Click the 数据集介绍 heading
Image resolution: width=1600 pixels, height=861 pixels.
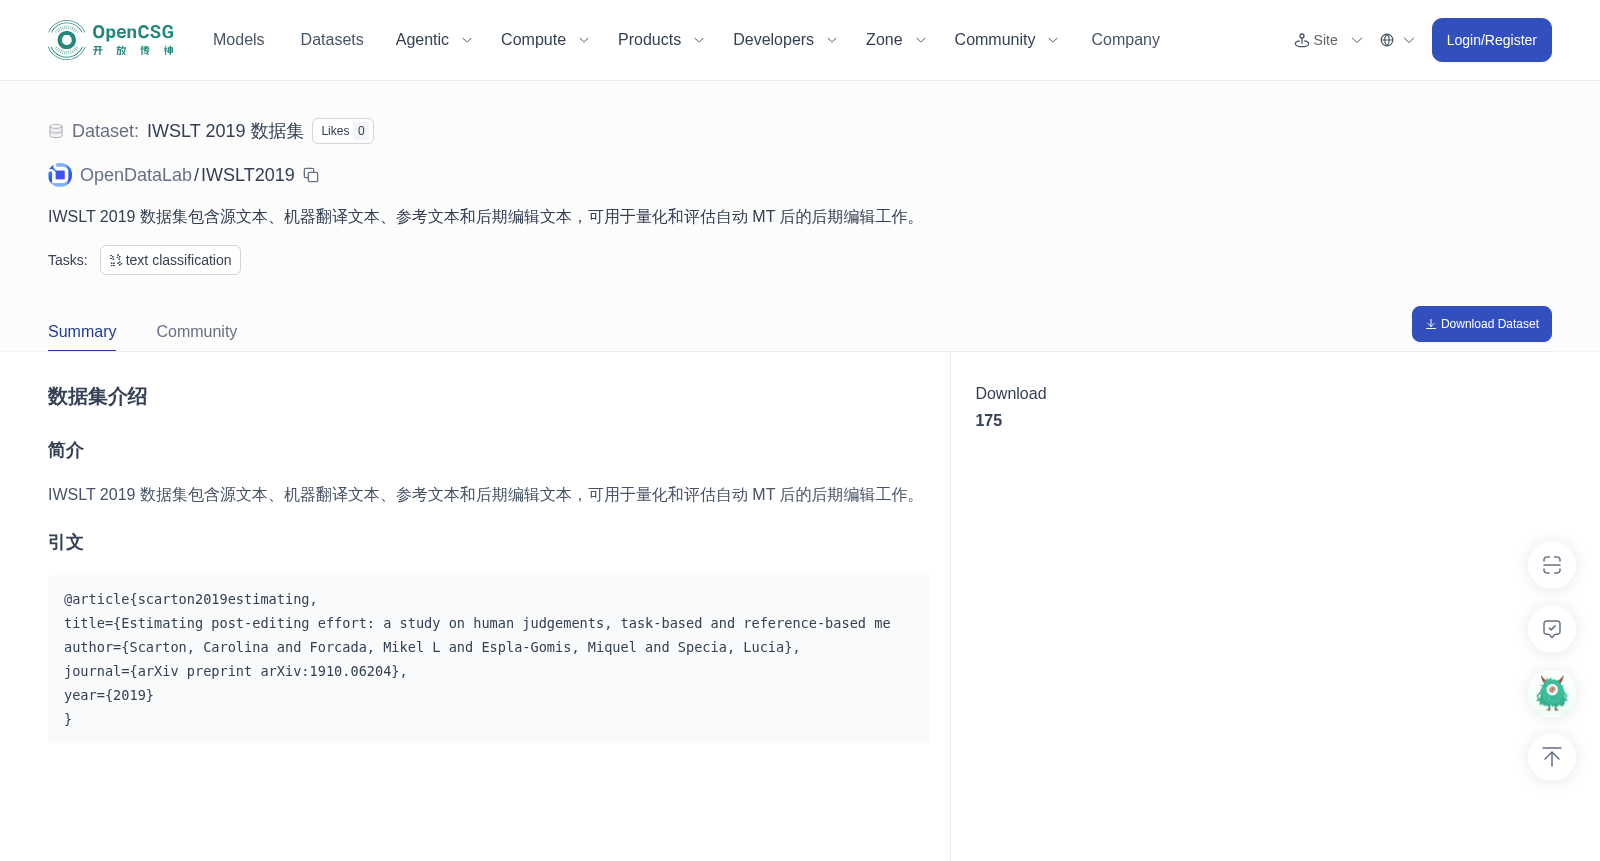click(98, 397)
